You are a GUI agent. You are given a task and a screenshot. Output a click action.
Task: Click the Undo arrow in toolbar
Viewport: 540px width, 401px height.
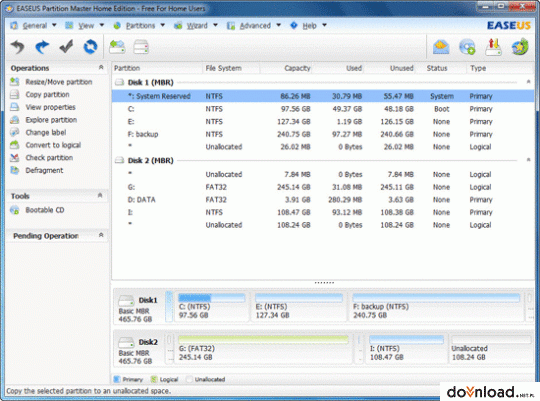coord(18,47)
